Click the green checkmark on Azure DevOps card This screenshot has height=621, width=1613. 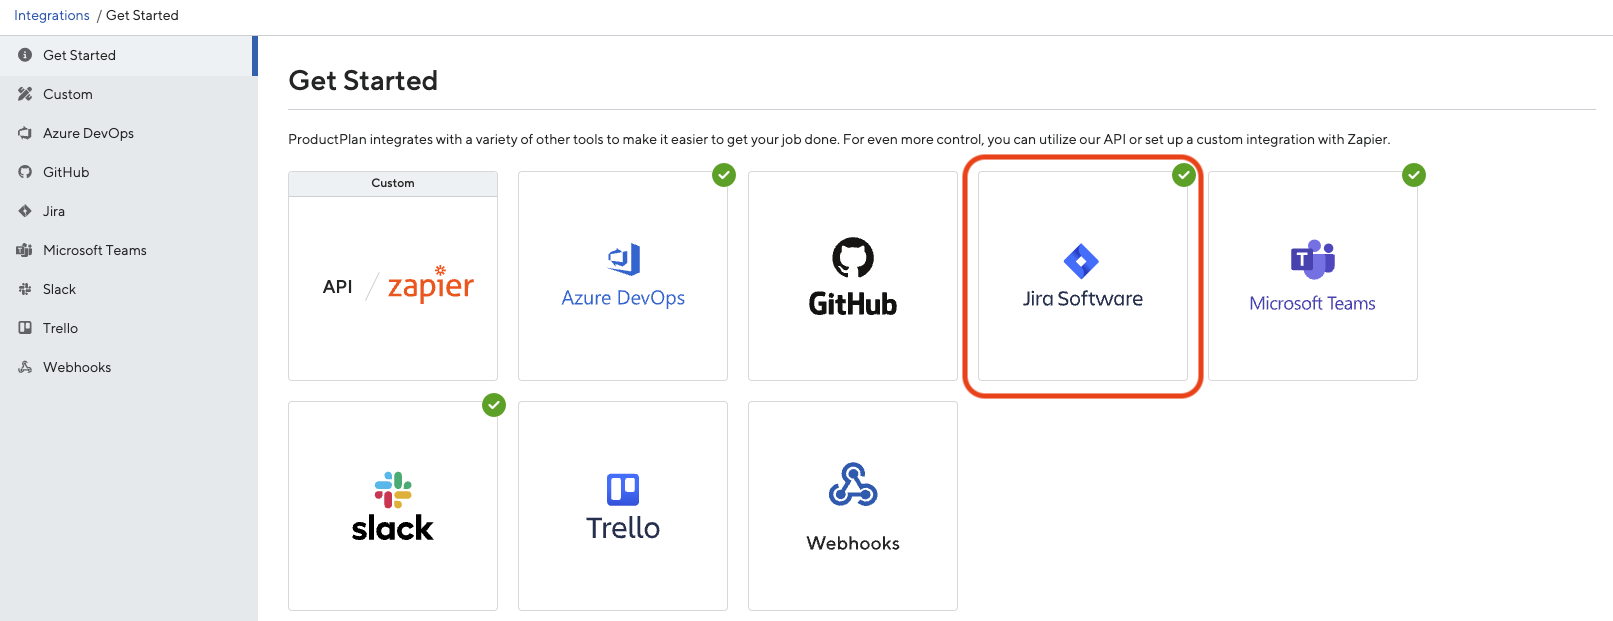pyautogui.click(x=724, y=175)
